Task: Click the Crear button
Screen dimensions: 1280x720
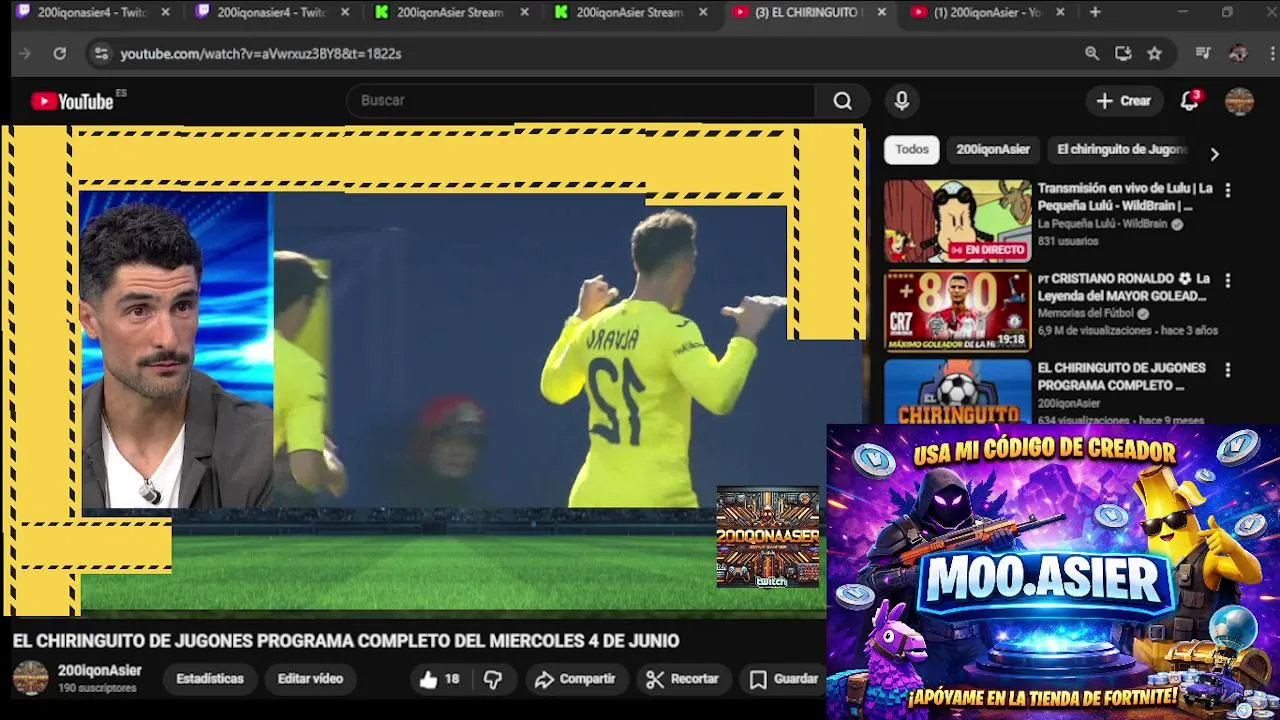Action: 1123,101
